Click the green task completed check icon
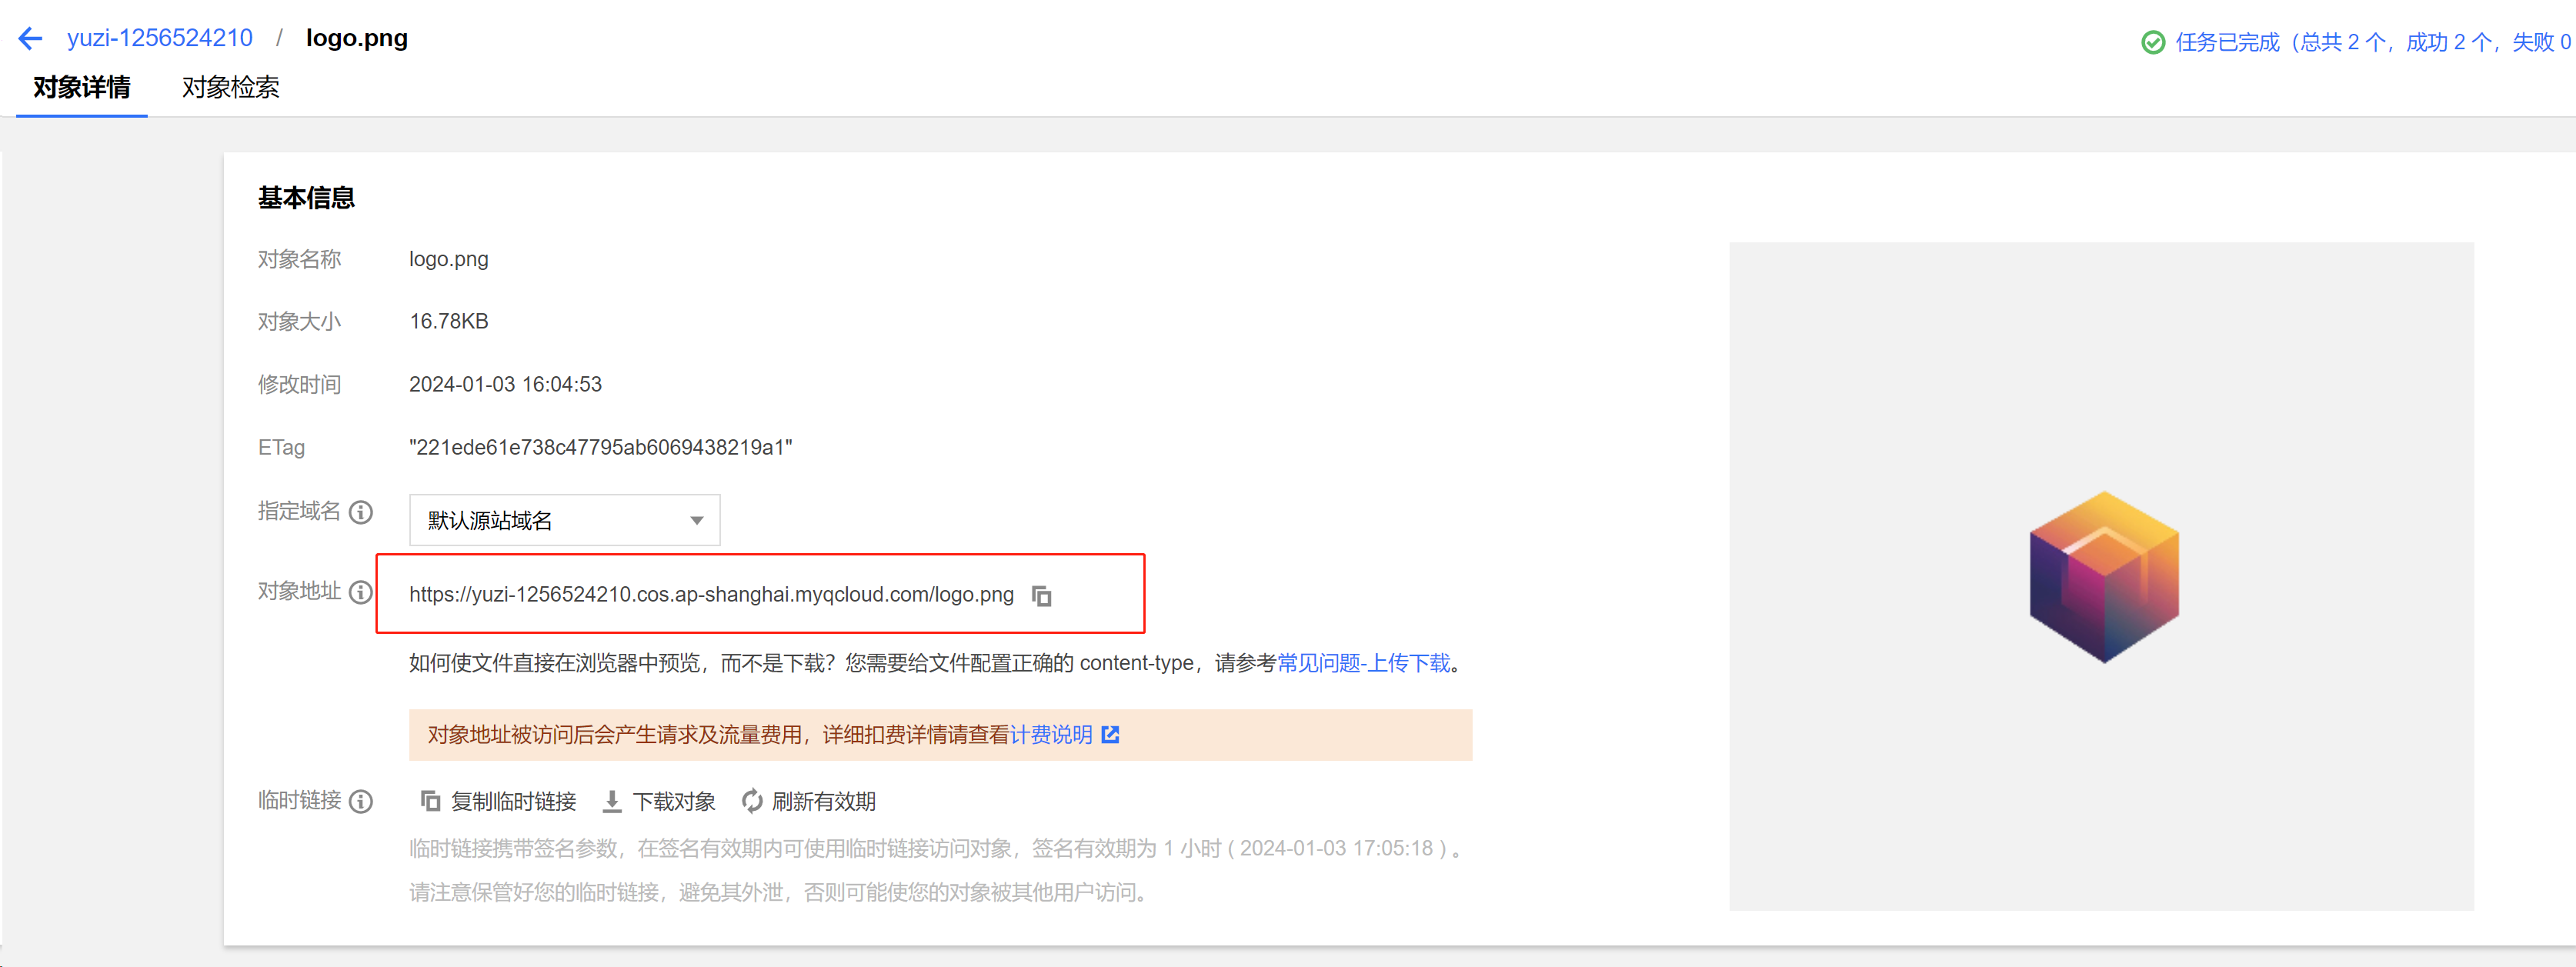 click(2153, 42)
